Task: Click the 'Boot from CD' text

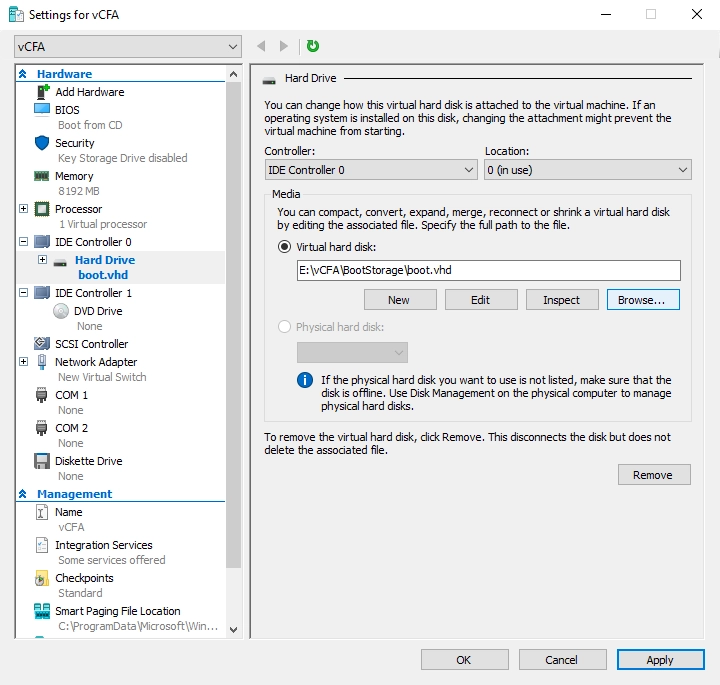Action: click(90, 125)
